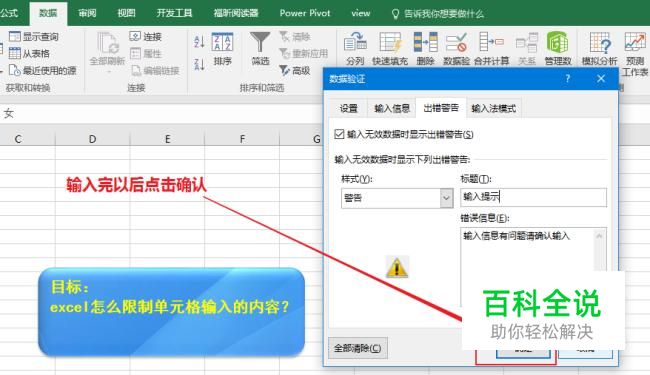
Task: Click the 管理数据模型 (Manage Data Model) icon
Action: (x=558, y=42)
